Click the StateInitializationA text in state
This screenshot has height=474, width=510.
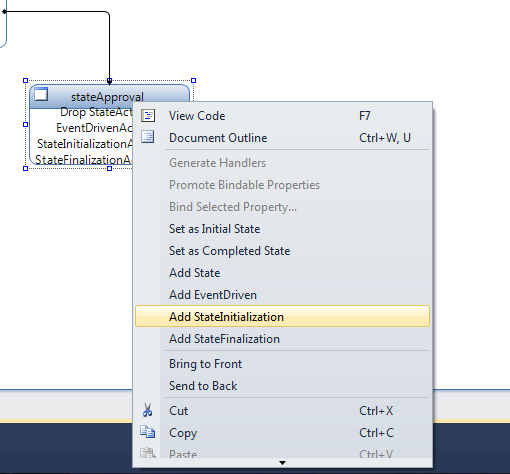pyautogui.click(x=85, y=144)
